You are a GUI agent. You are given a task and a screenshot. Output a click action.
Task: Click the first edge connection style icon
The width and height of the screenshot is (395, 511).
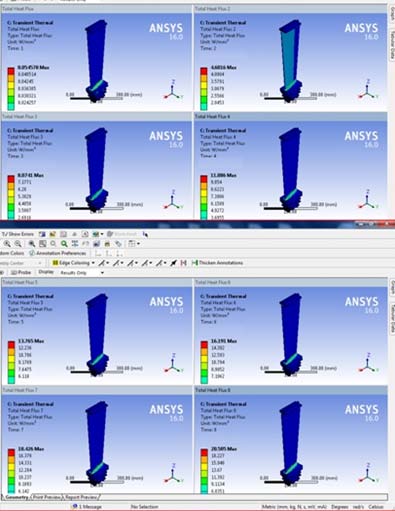pyautogui.click(x=101, y=263)
